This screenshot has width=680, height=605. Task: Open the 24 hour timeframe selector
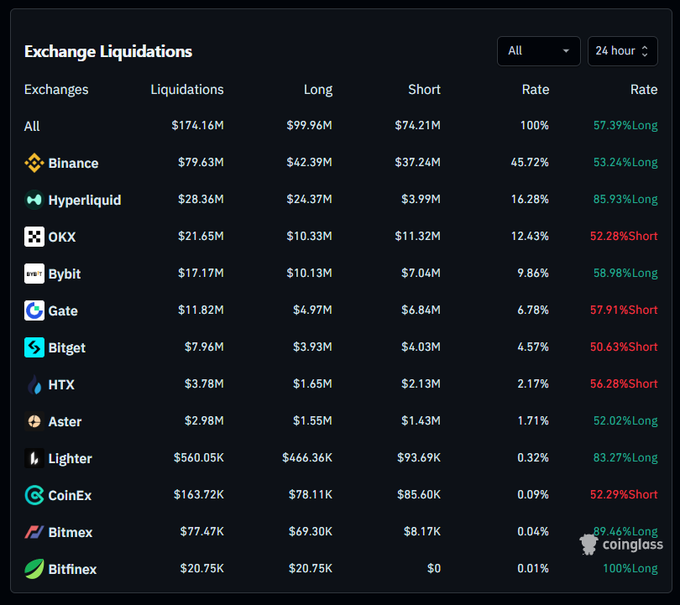[x=622, y=51]
